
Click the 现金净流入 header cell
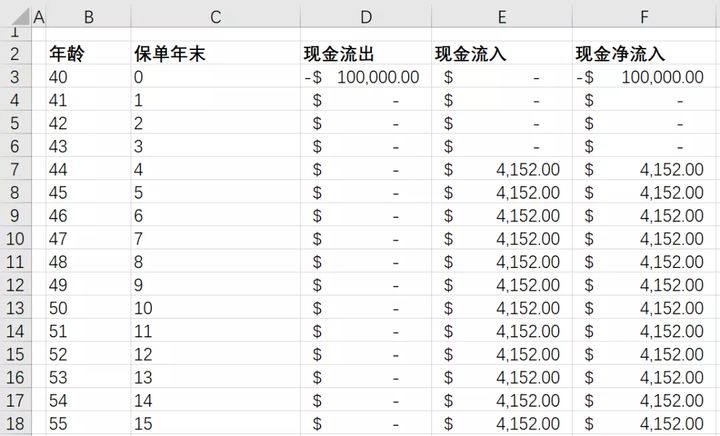(x=620, y=54)
